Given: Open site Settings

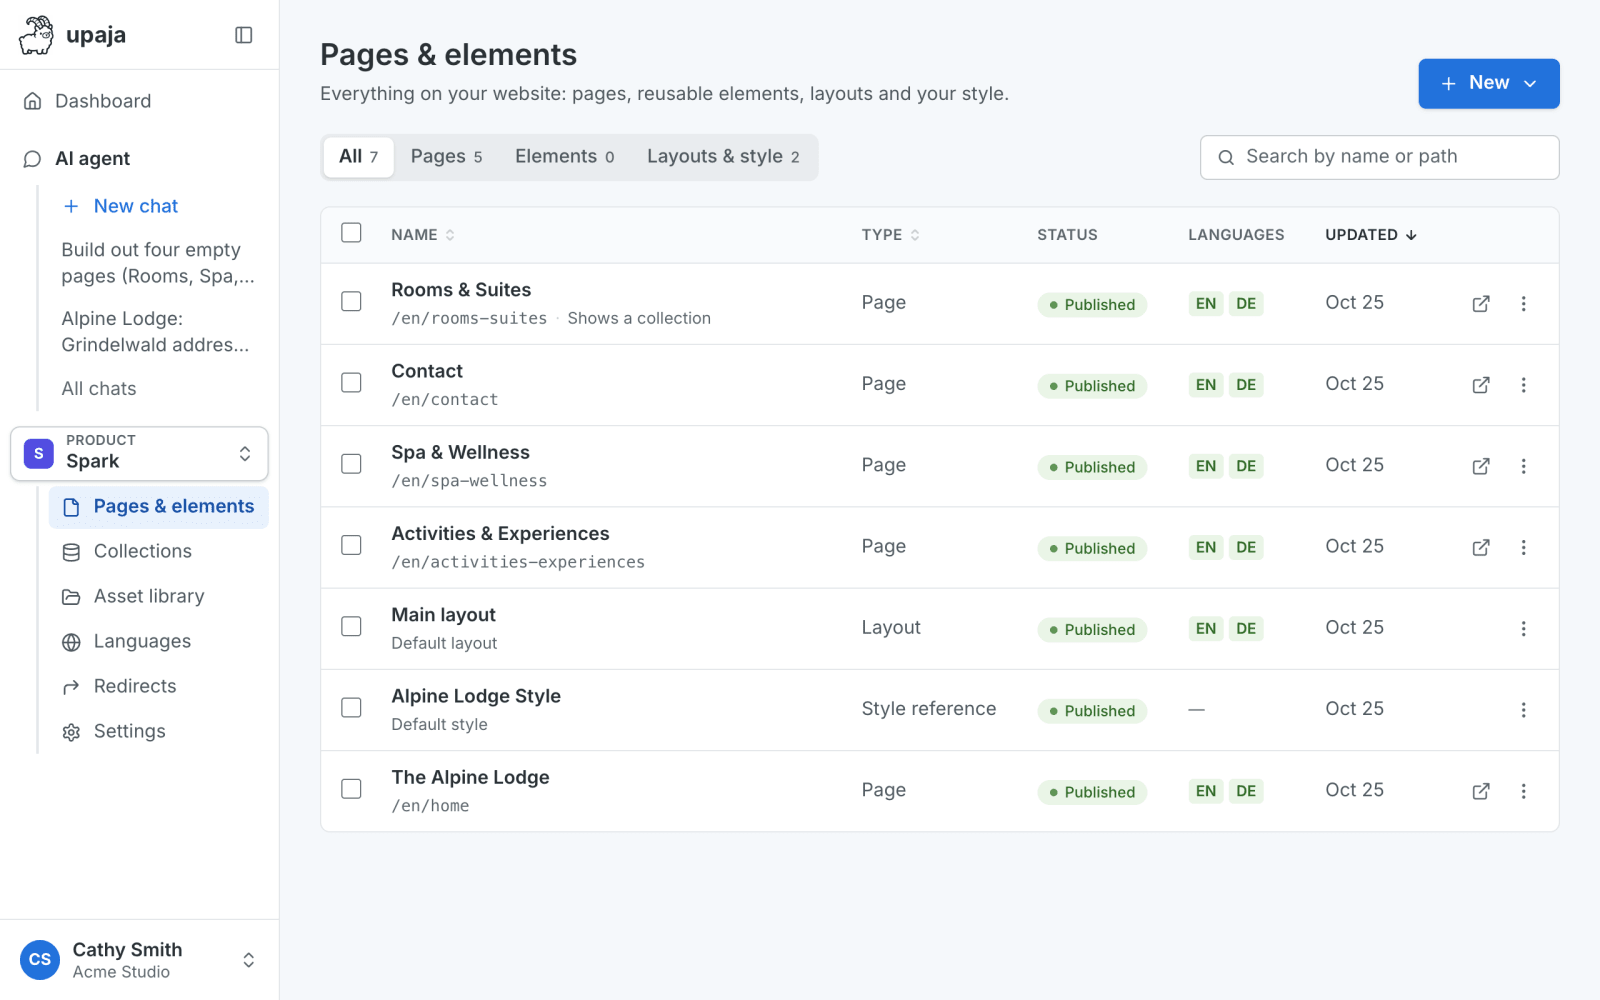Looking at the screenshot, I should click(158, 731).
